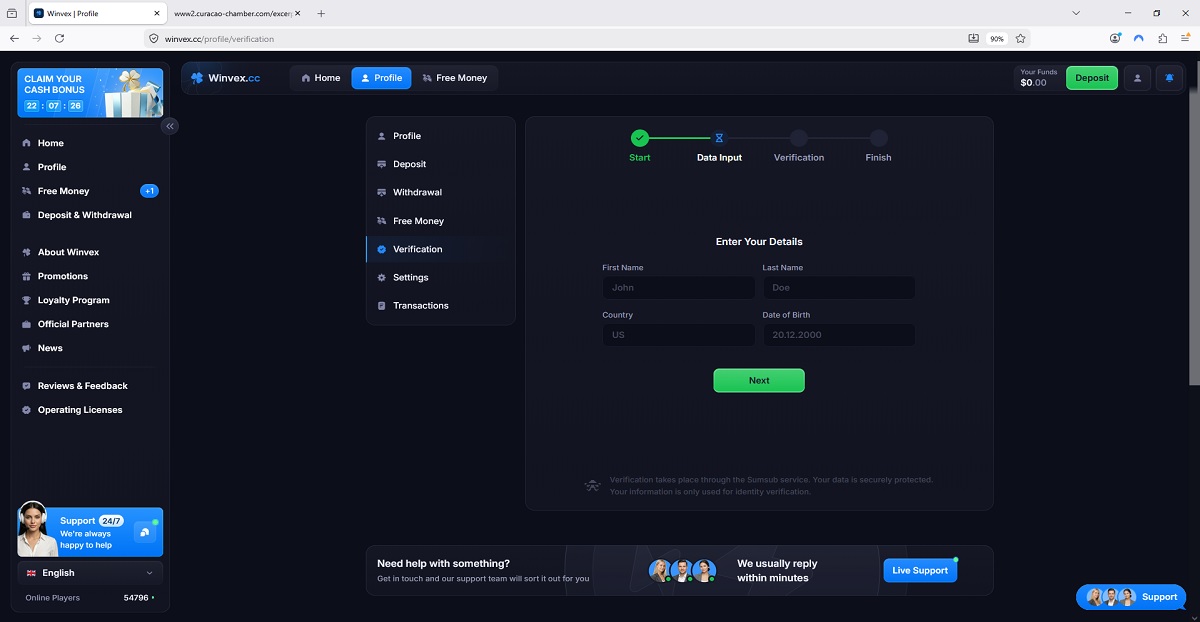Viewport: 1200px width, 622px height.
Task: Select the Home tab in the top navigation
Action: point(320,78)
